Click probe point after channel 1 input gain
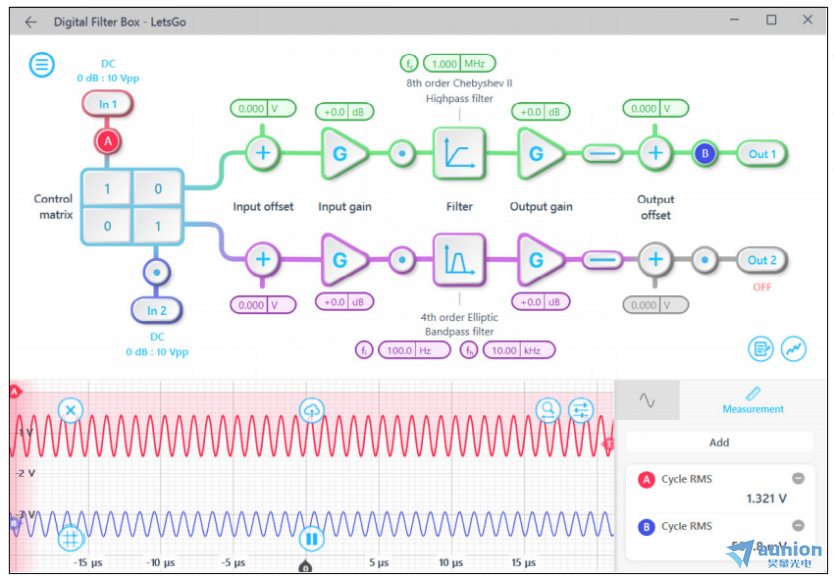This screenshot has width=834, height=579. coord(402,154)
